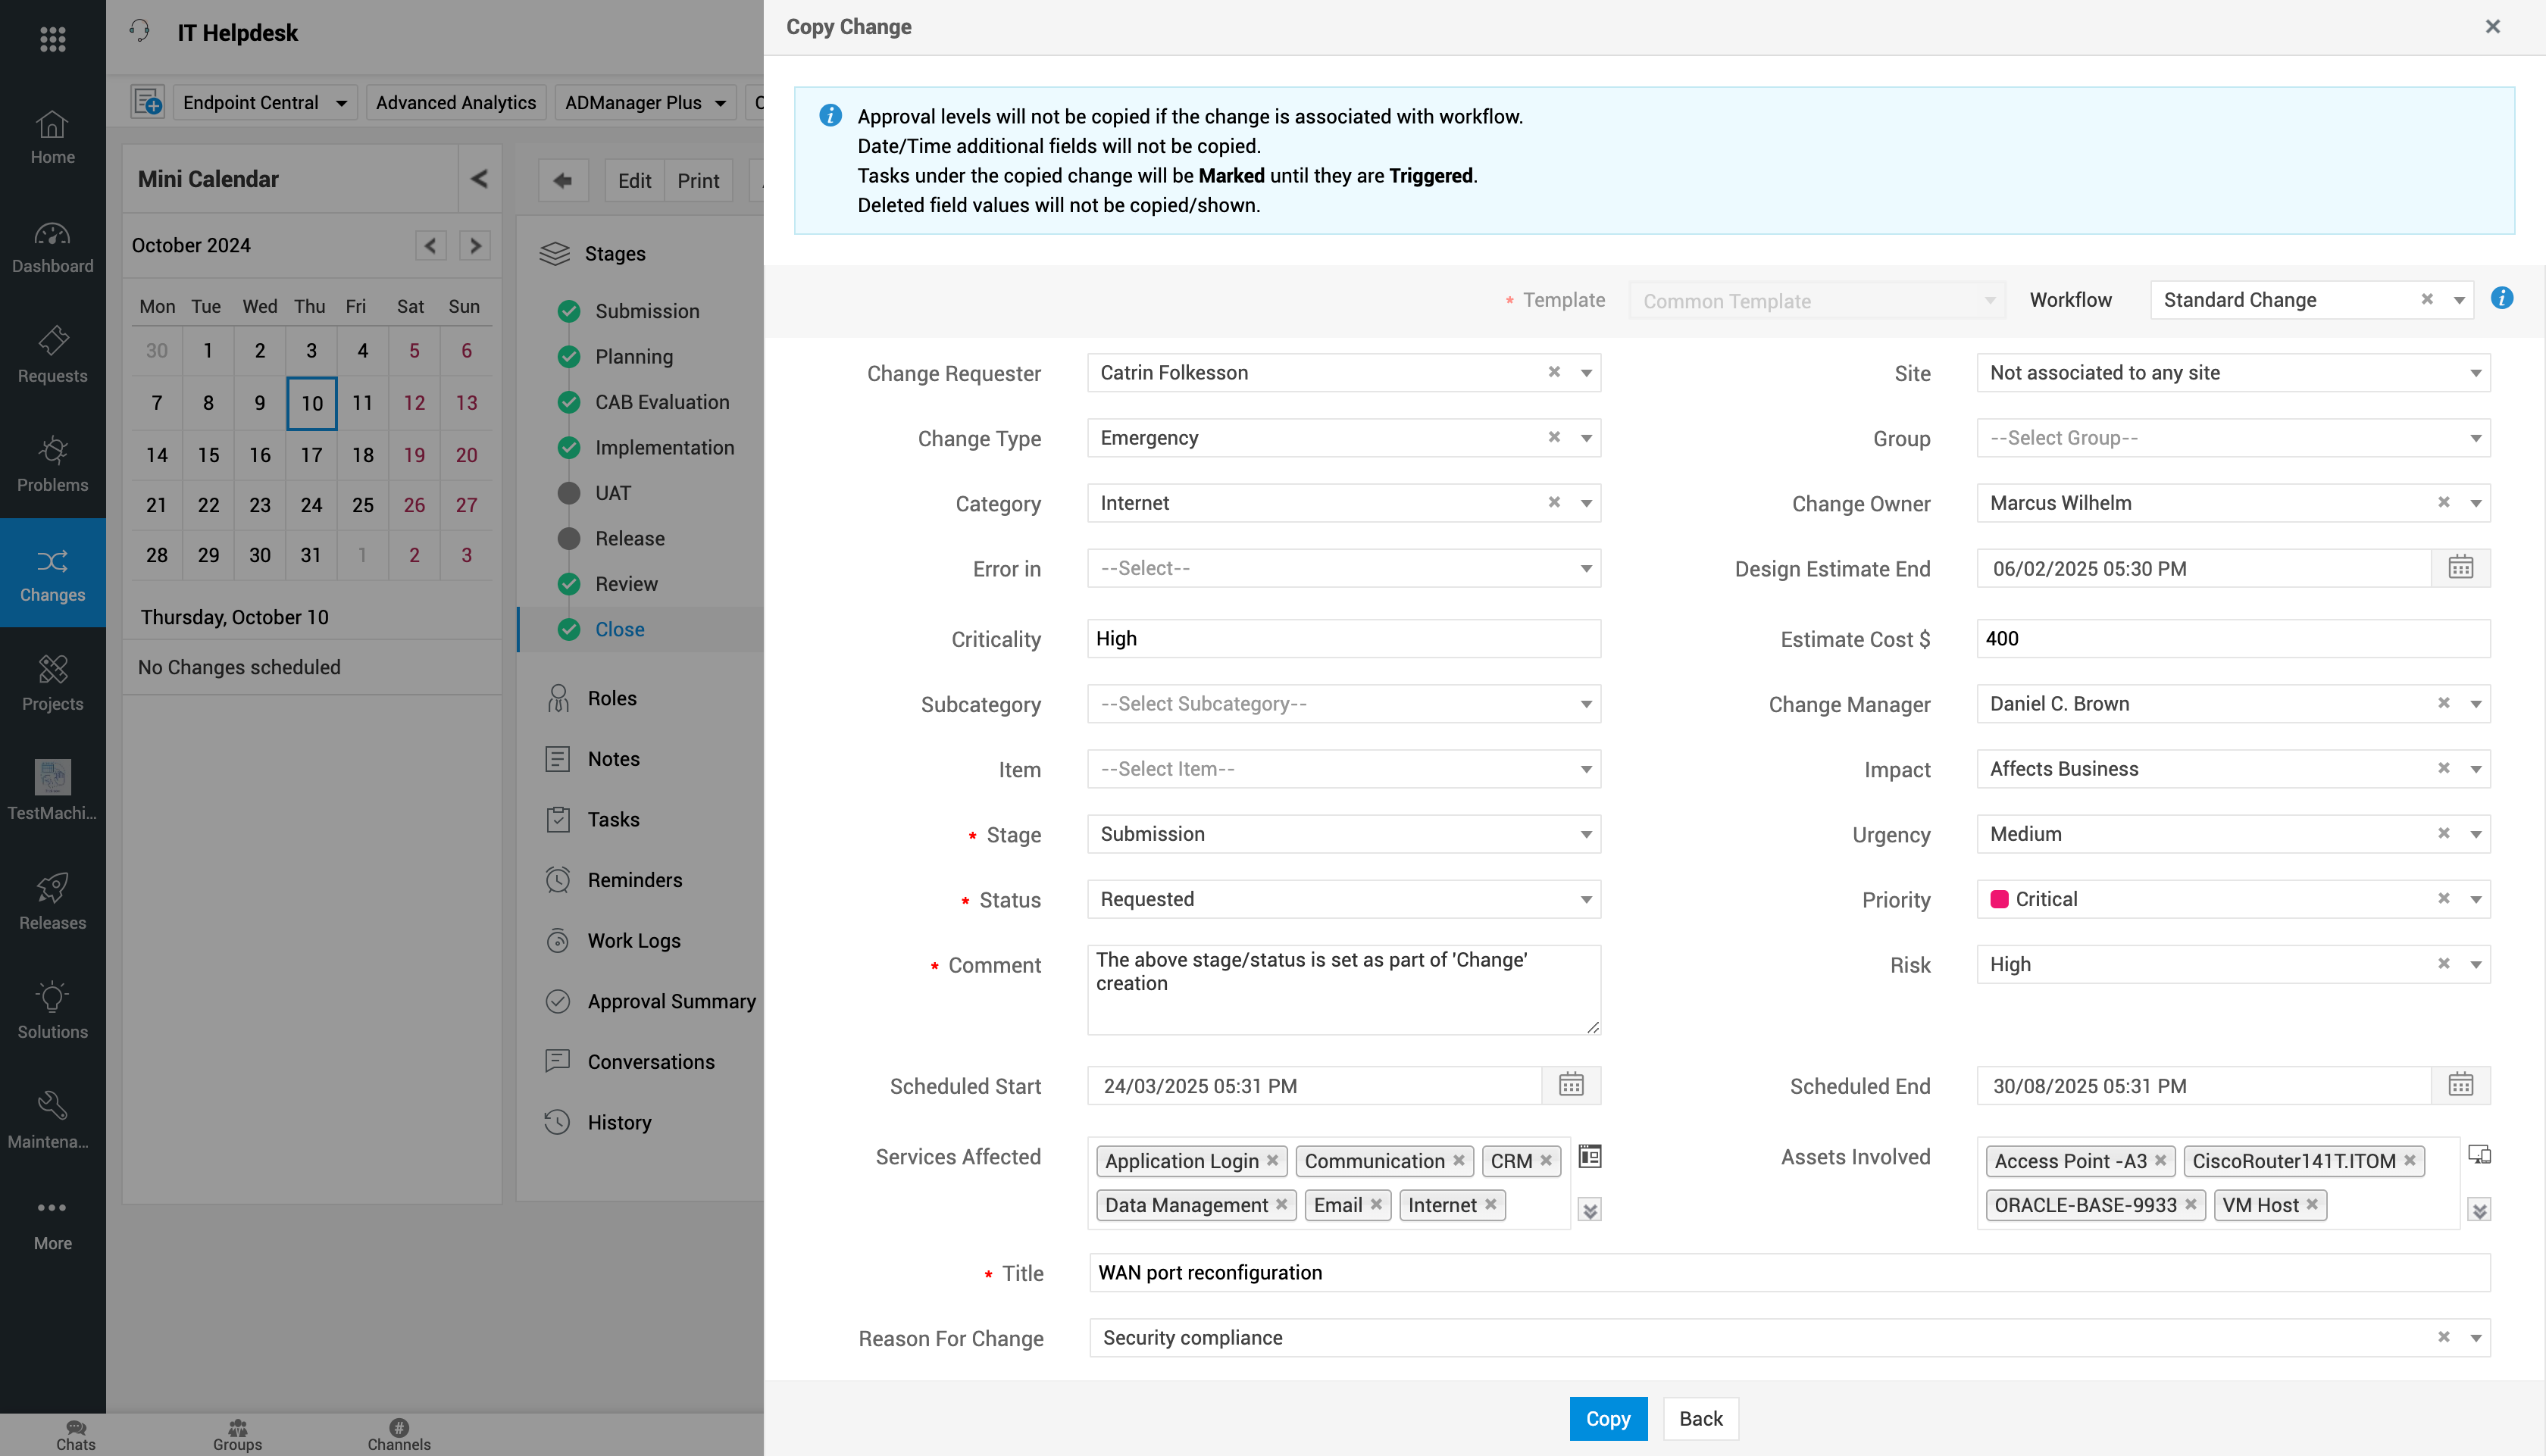This screenshot has height=1456, width=2546.
Task: Open Approval Summary section
Action: tap(670, 1001)
